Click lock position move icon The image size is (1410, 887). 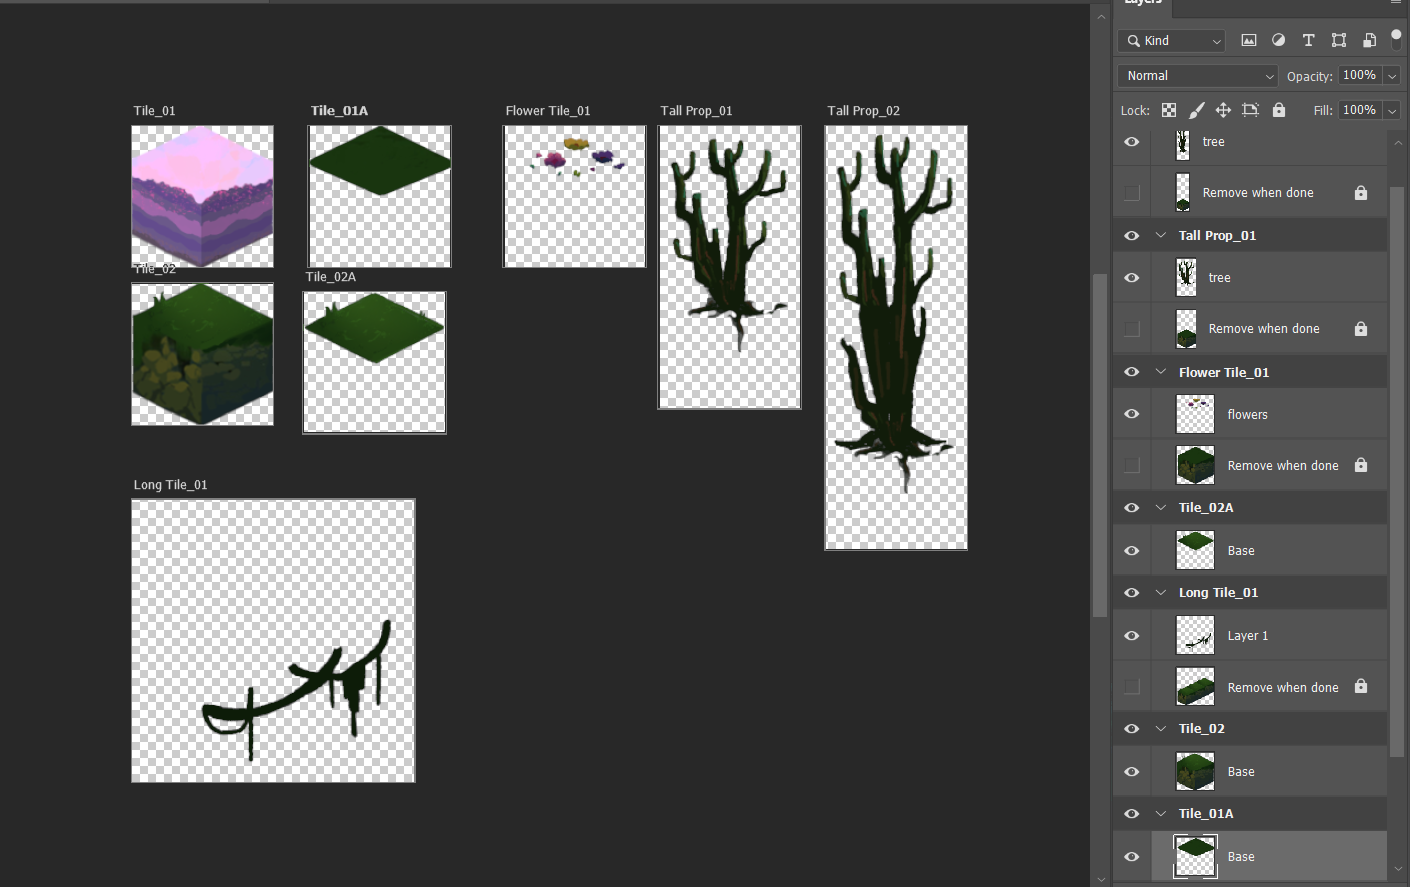(x=1223, y=110)
